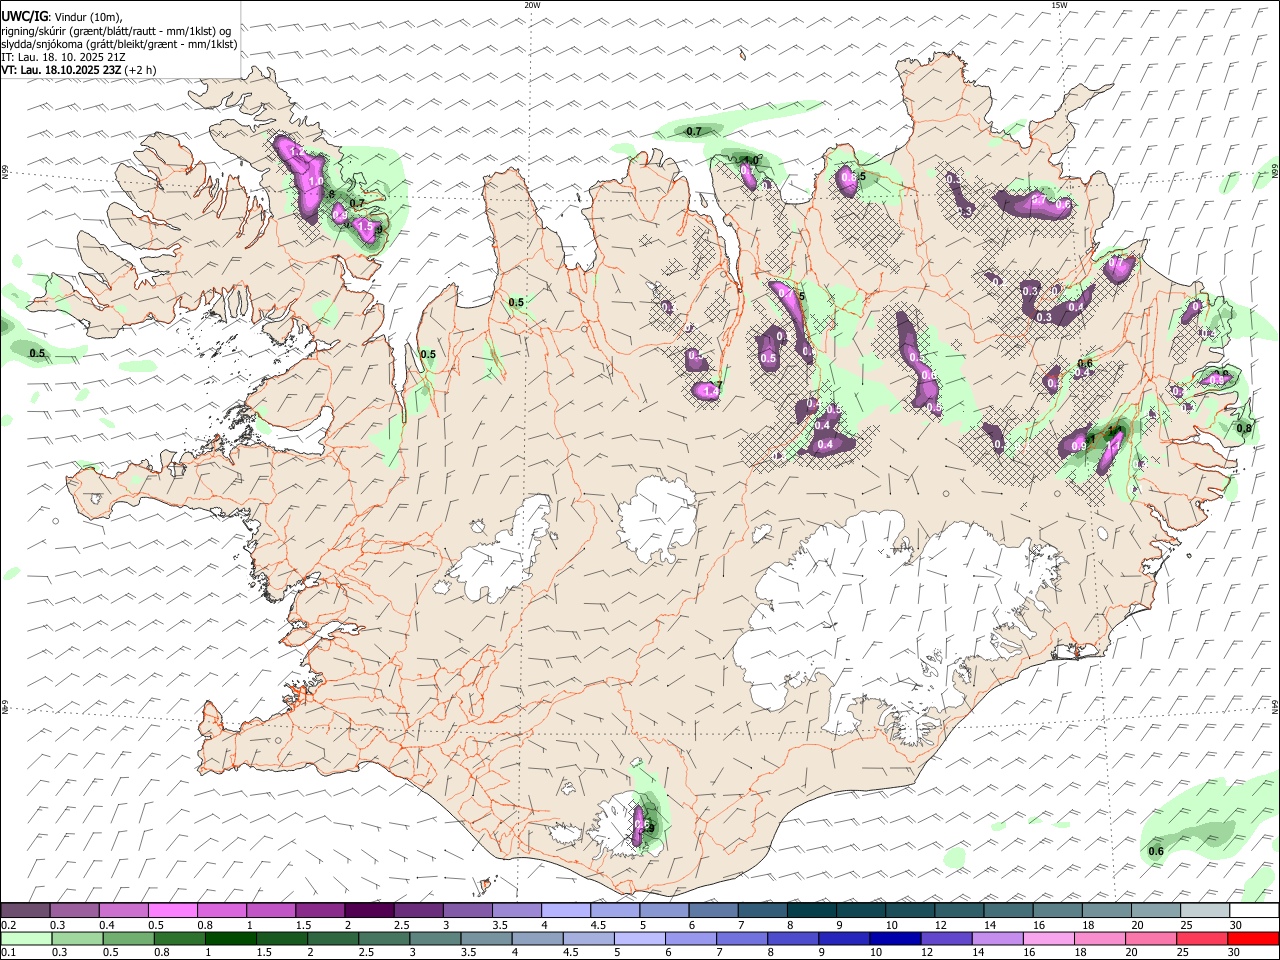The height and width of the screenshot is (960, 1280).
Task: Click the '0.2' value on the legend scale
Action: (x=8, y=925)
